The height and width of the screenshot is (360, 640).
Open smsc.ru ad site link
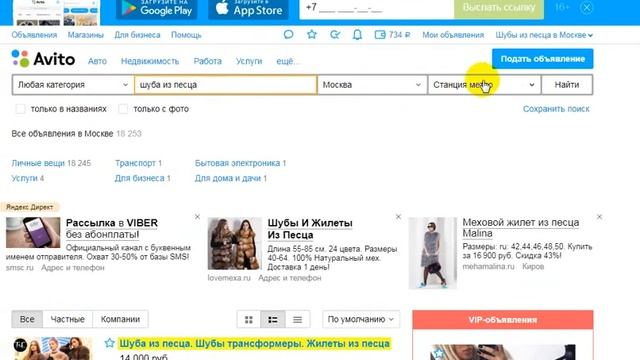click(x=20, y=268)
